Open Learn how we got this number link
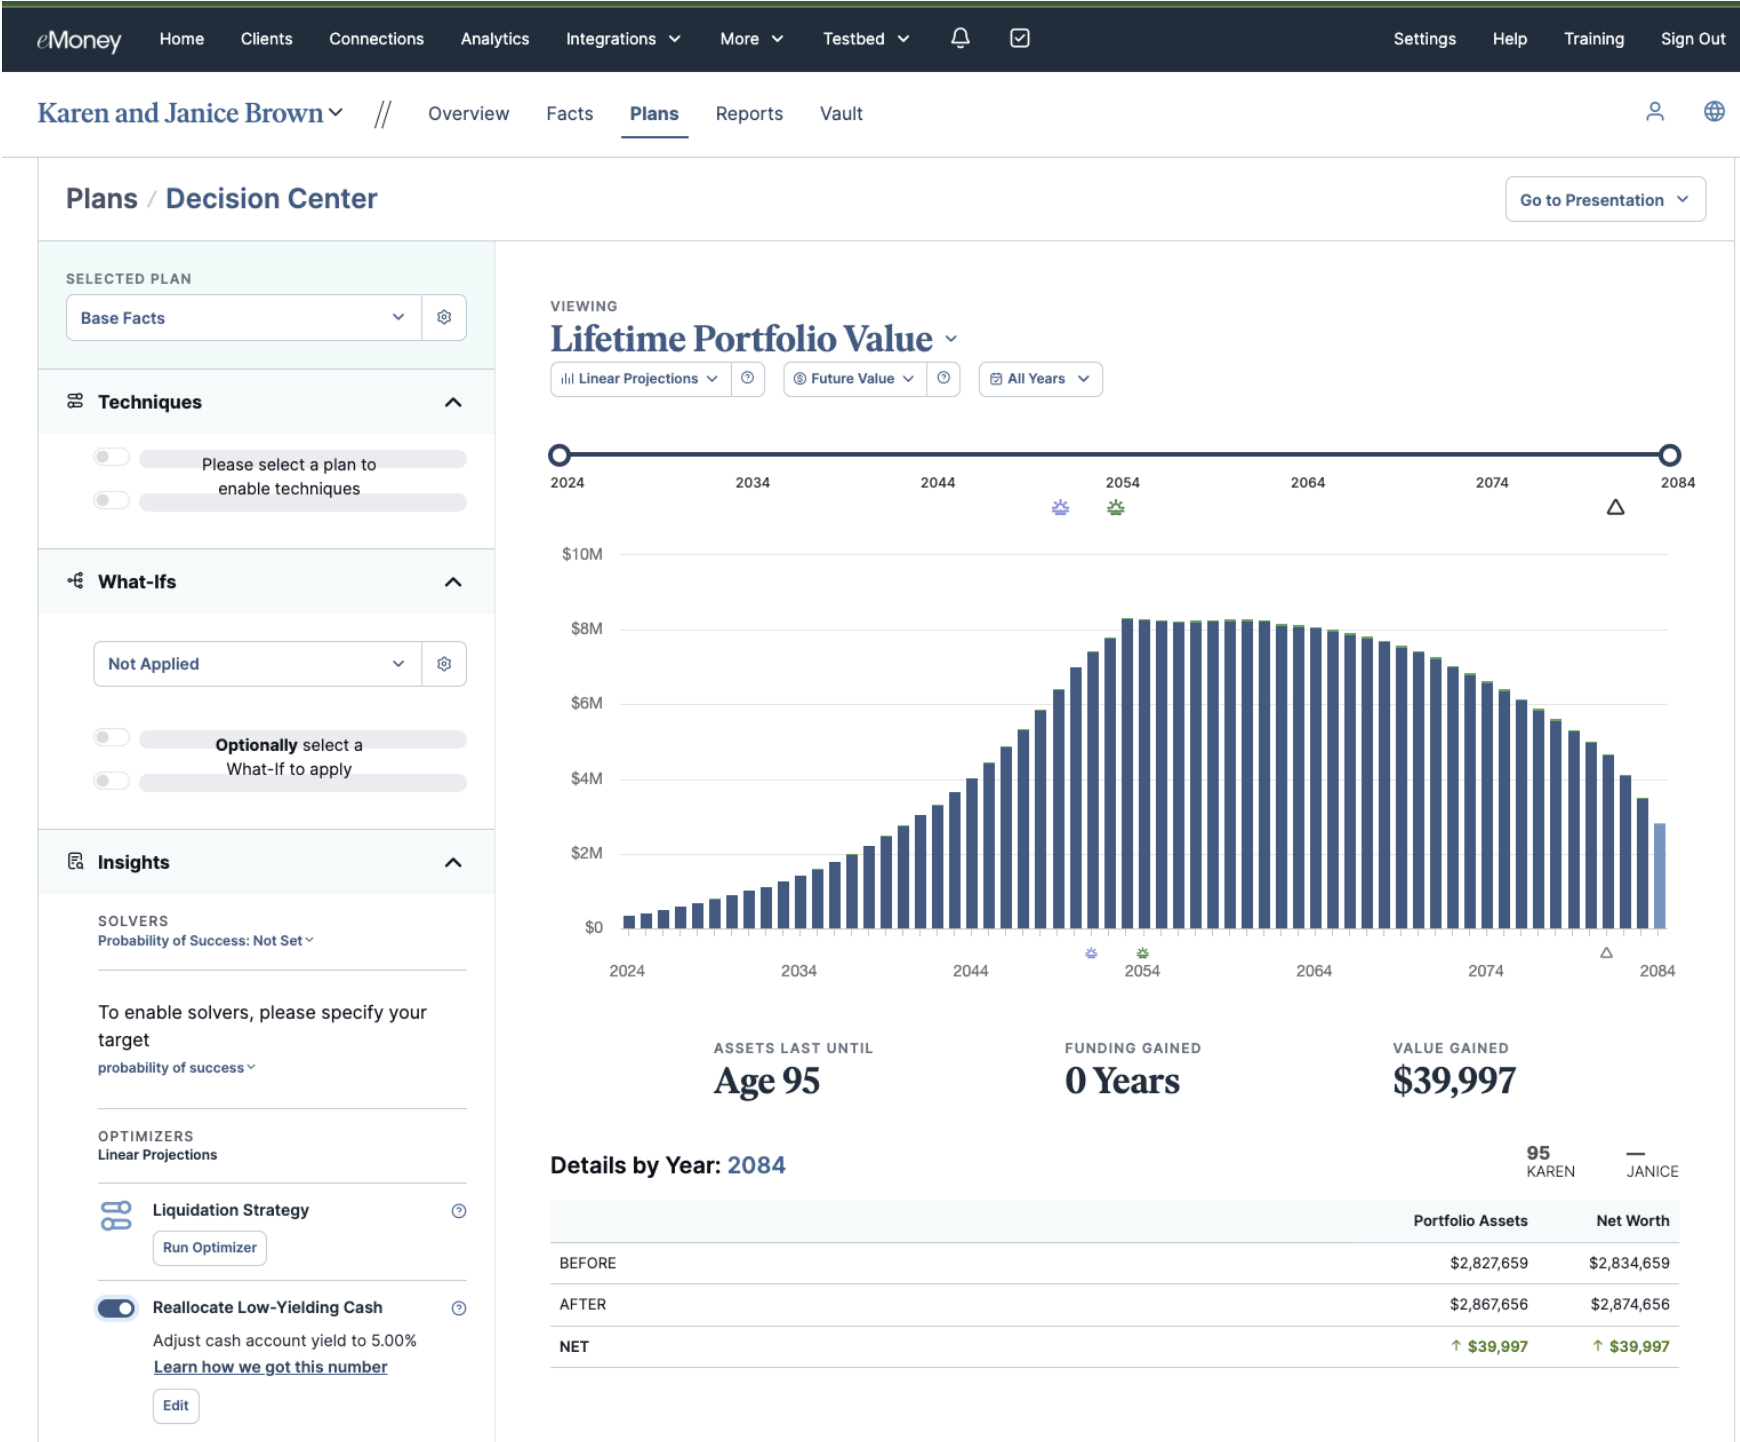The image size is (1740, 1442). click(270, 1367)
